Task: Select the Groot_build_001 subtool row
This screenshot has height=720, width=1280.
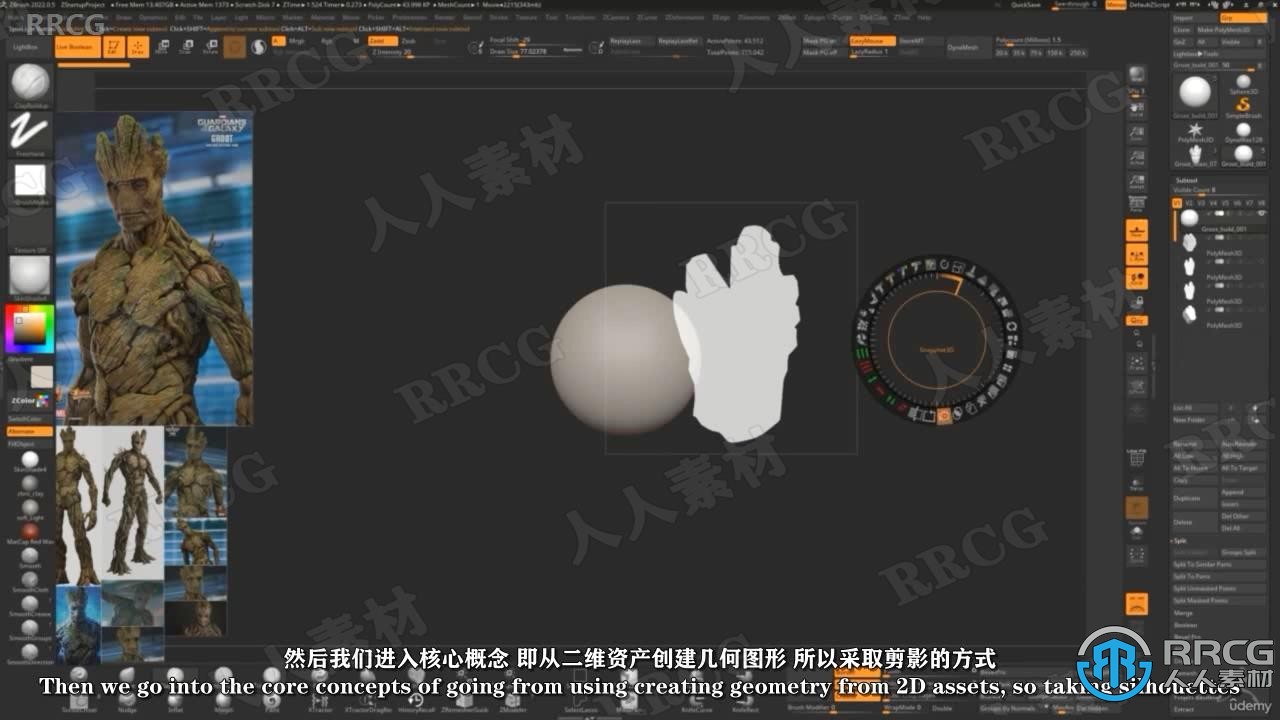Action: coord(1217,219)
